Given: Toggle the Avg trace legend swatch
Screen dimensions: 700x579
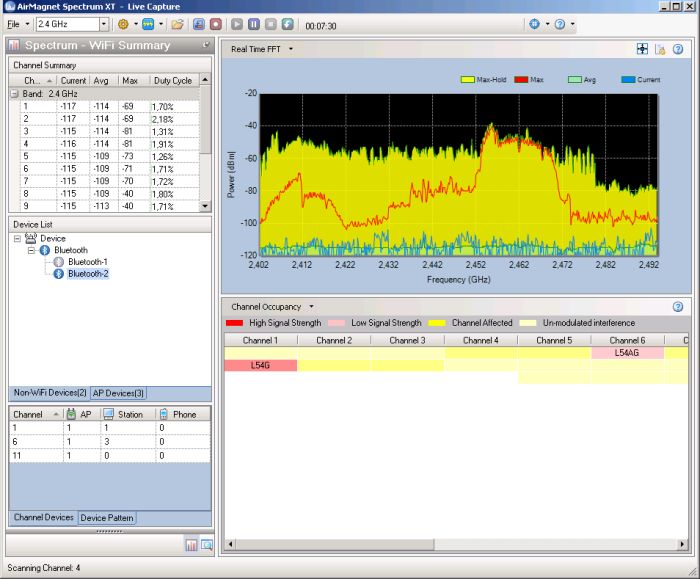Looking at the screenshot, I should pyautogui.click(x=574, y=79).
